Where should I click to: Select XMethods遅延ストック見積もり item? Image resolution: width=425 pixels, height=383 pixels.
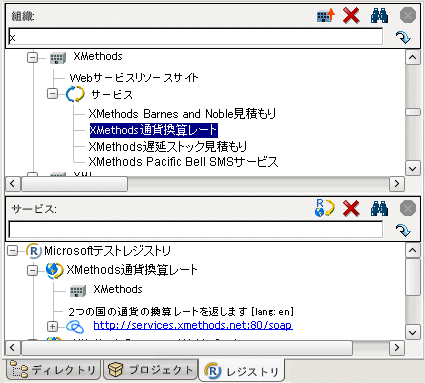168,146
